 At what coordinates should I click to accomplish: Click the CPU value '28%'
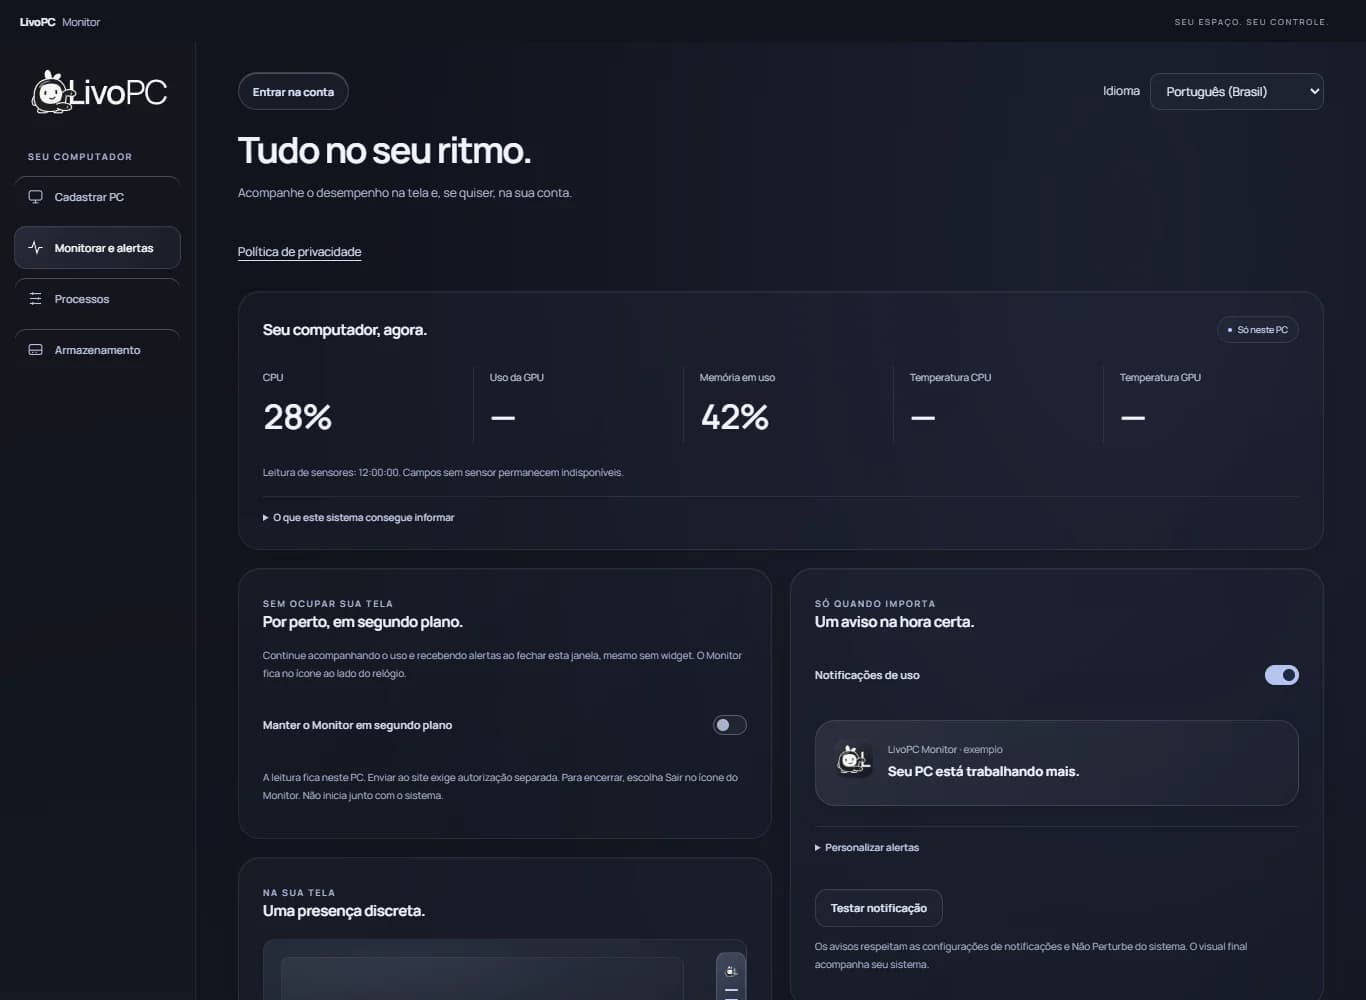(x=297, y=417)
